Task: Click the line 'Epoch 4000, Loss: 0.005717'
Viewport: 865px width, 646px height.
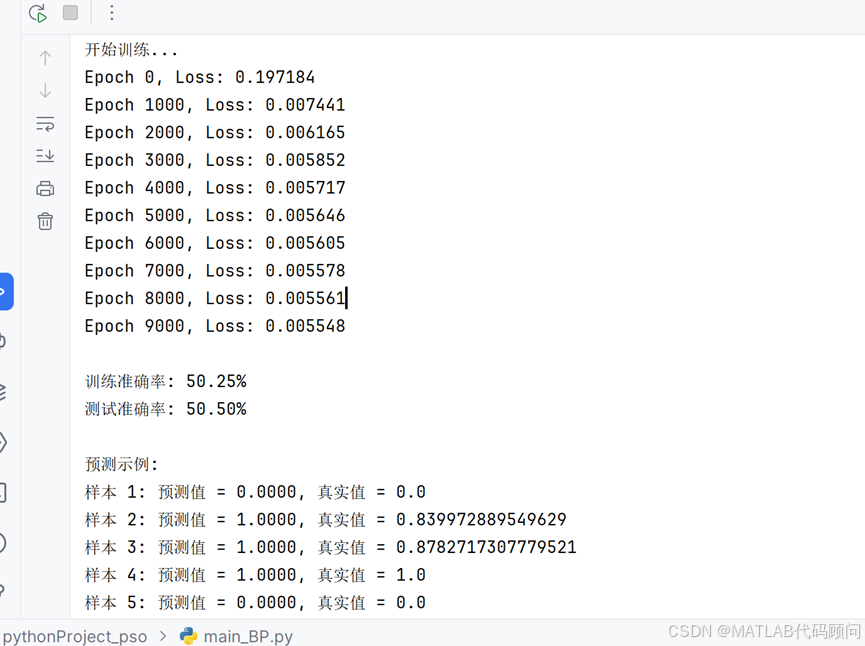Action: click(215, 188)
